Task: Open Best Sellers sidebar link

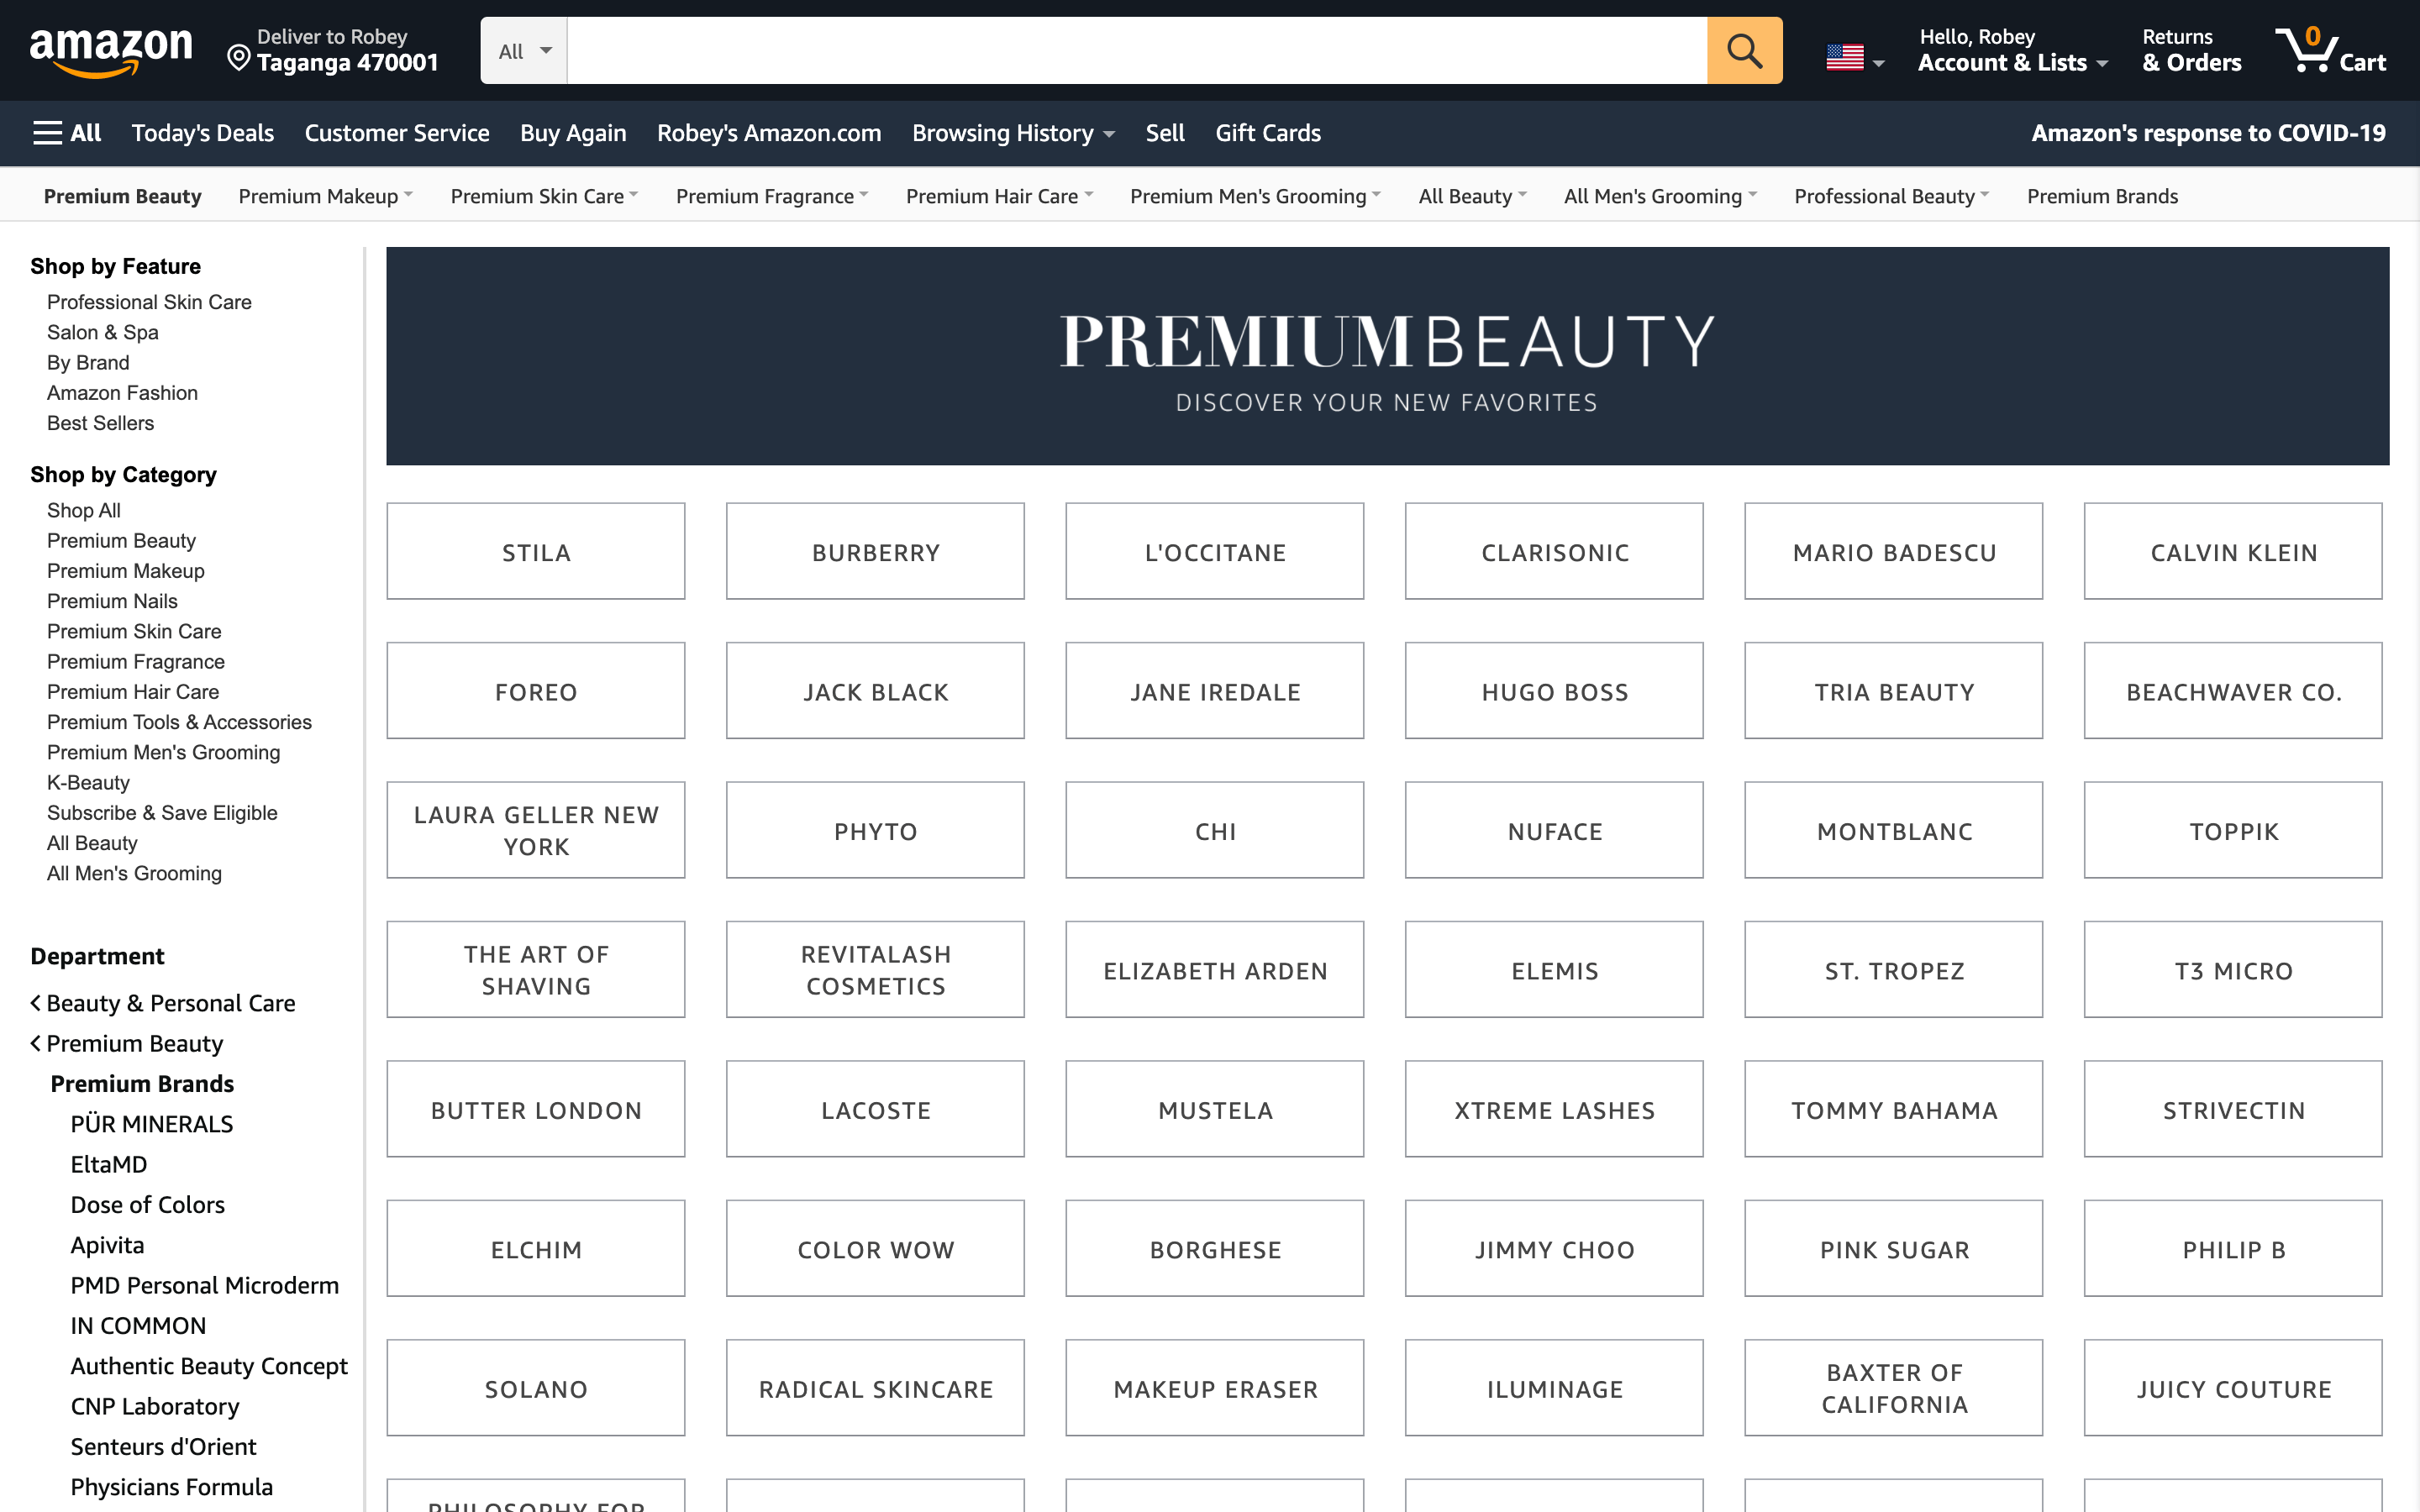Action: (100, 423)
